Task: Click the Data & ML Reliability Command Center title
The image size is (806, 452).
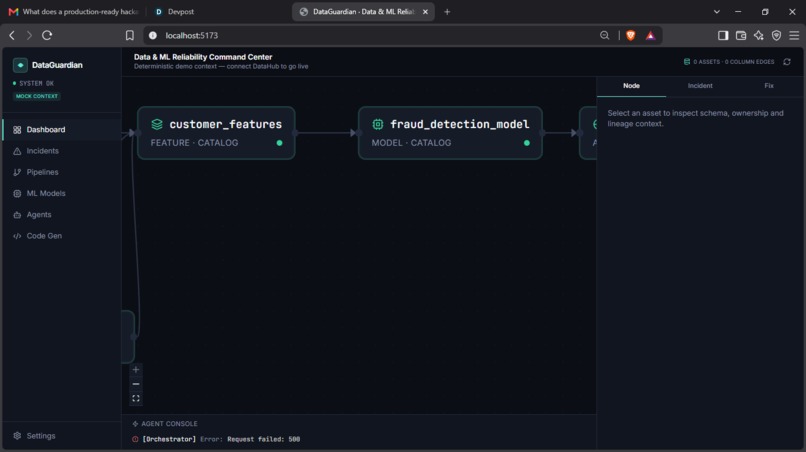Action: (x=203, y=57)
